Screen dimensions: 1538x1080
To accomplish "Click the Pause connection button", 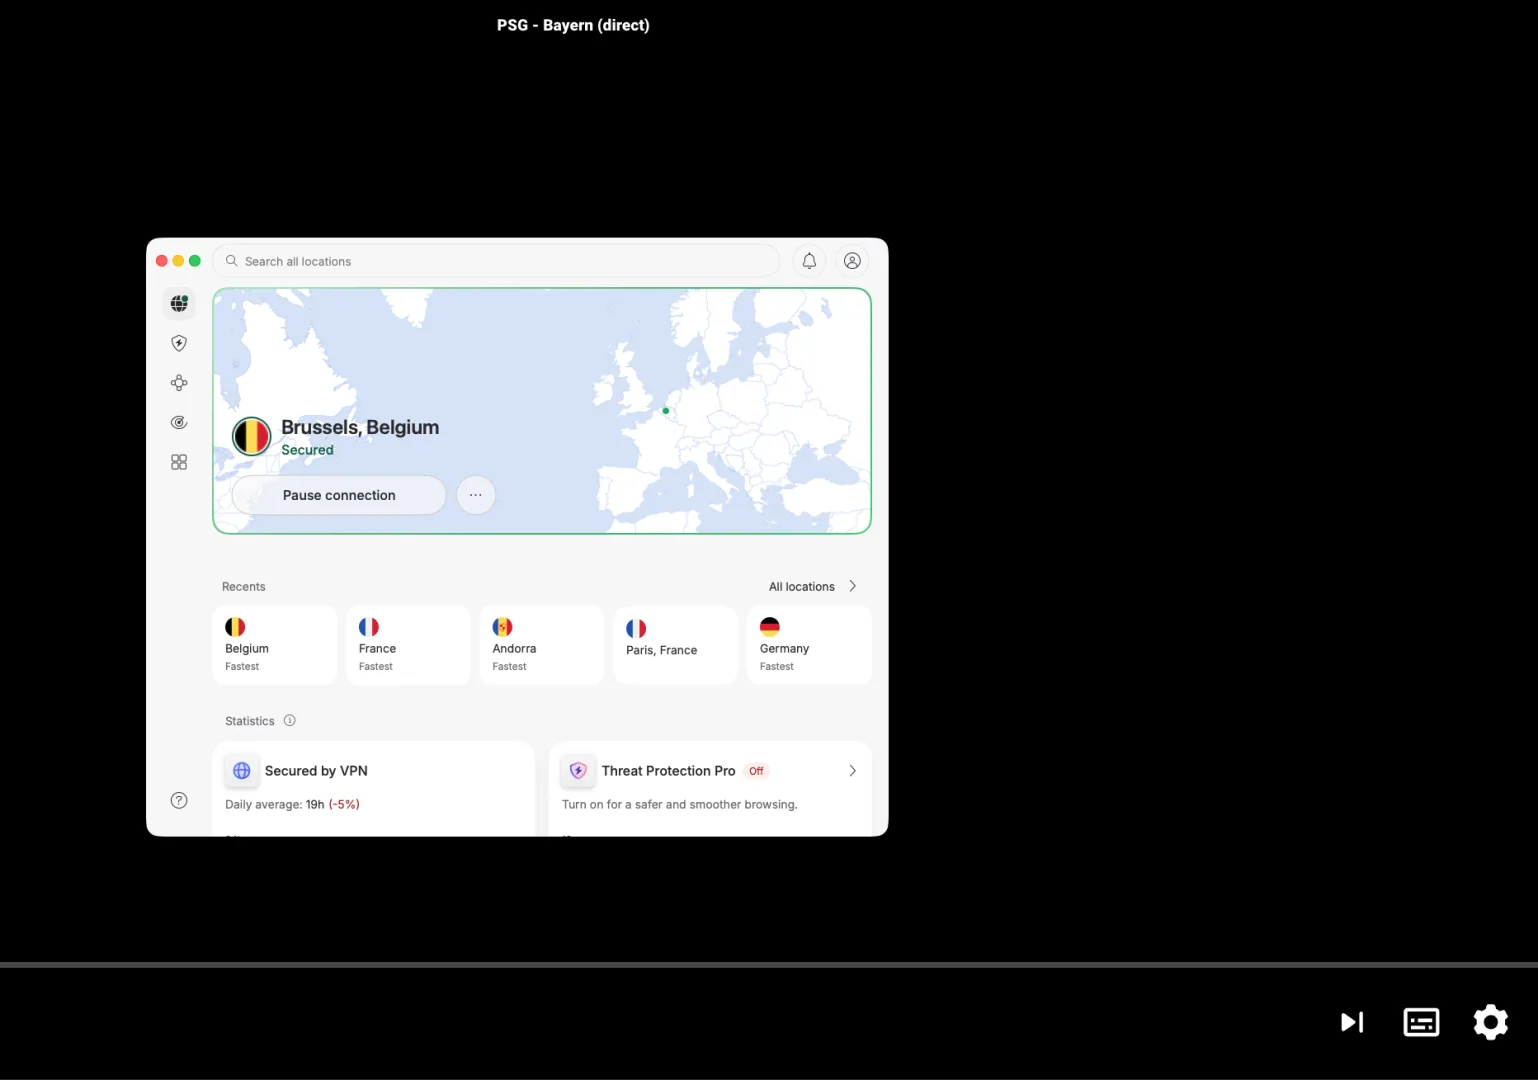I will (x=339, y=495).
